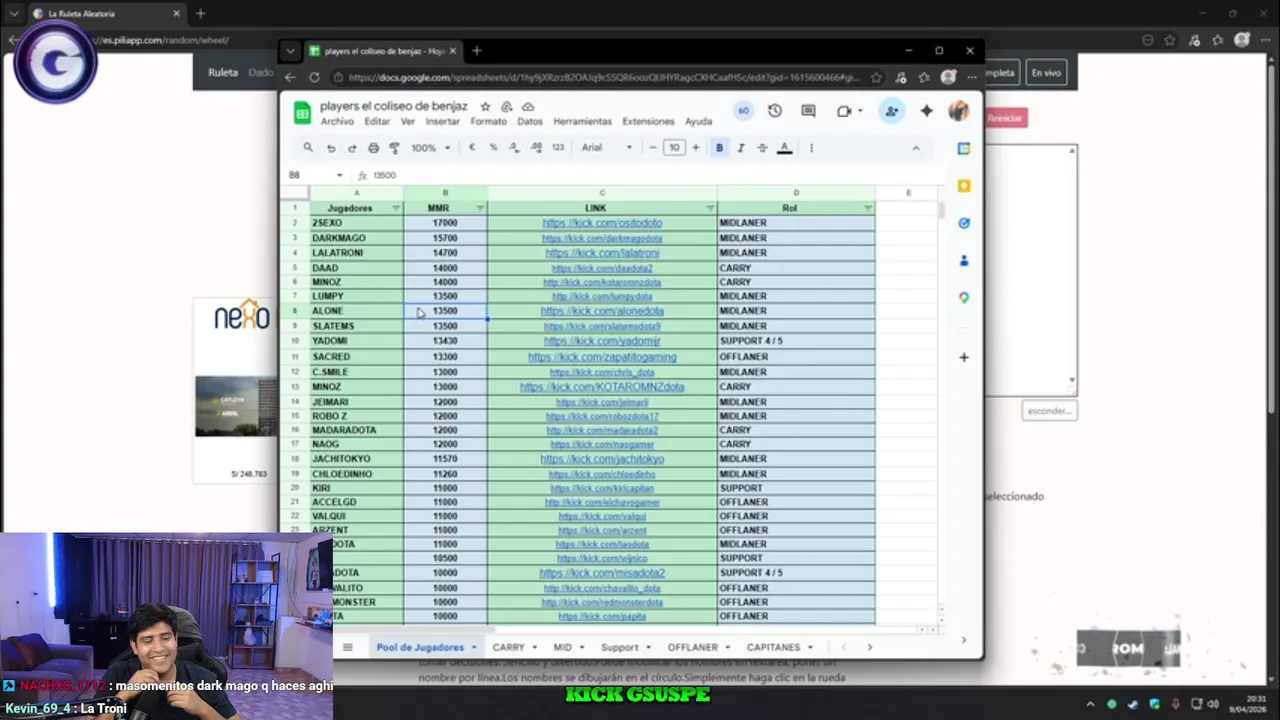Open the Formato menu

click(x=489, y=122)
